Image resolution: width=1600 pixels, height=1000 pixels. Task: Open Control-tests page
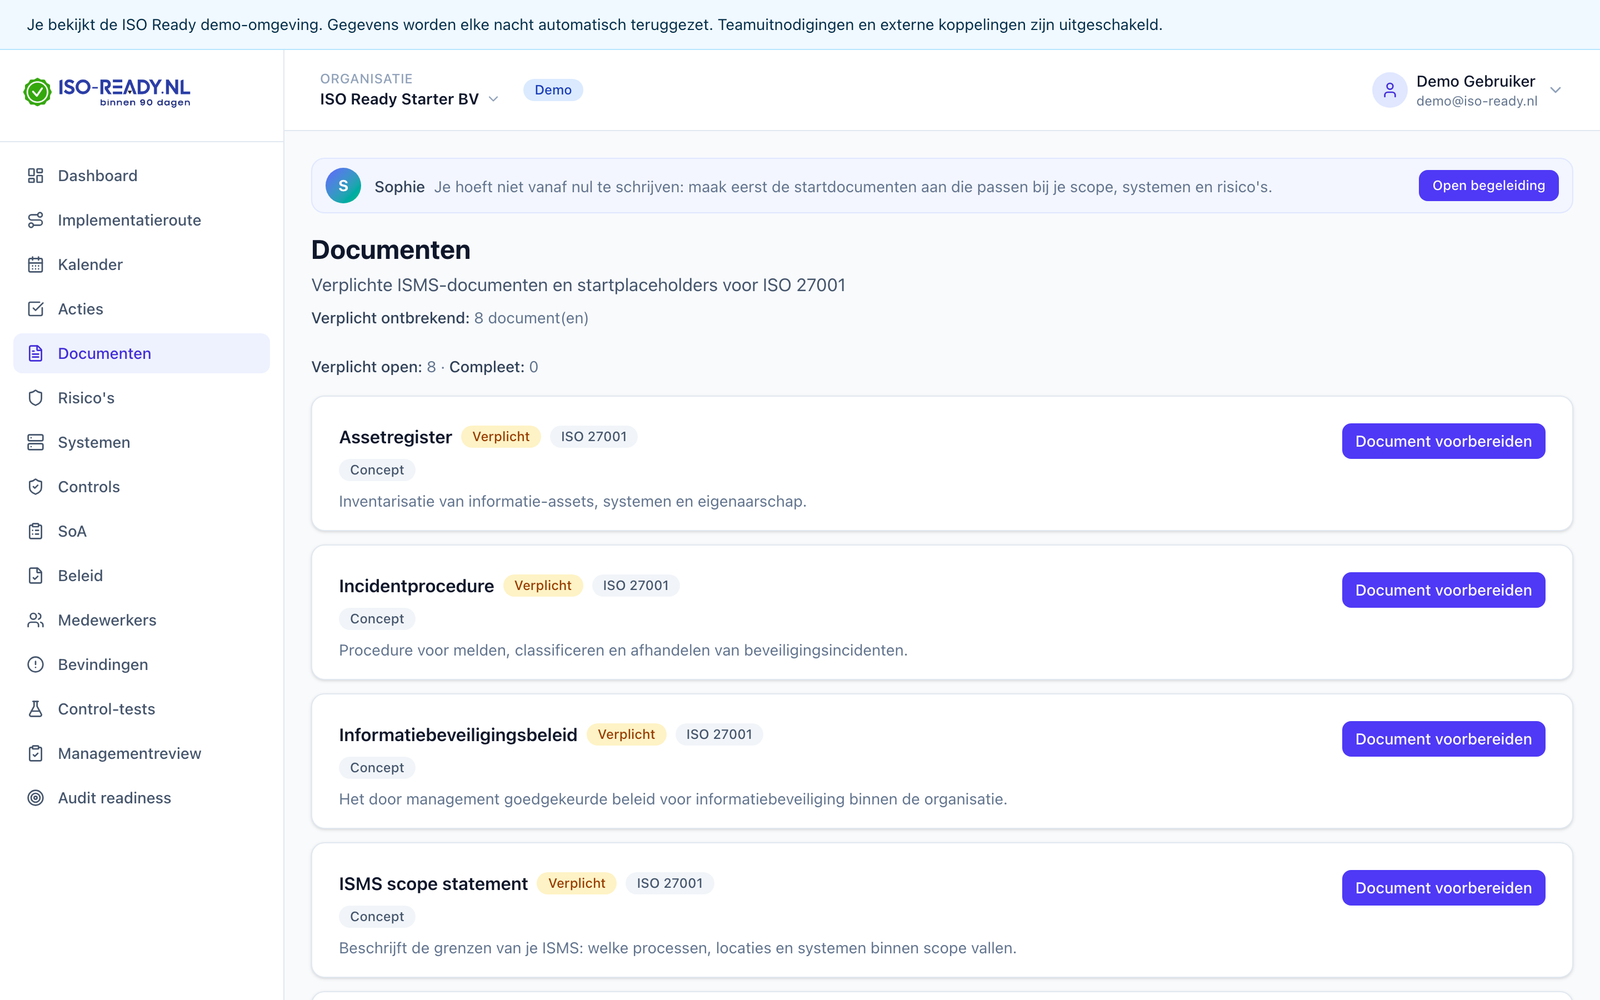tap(141, 709)
